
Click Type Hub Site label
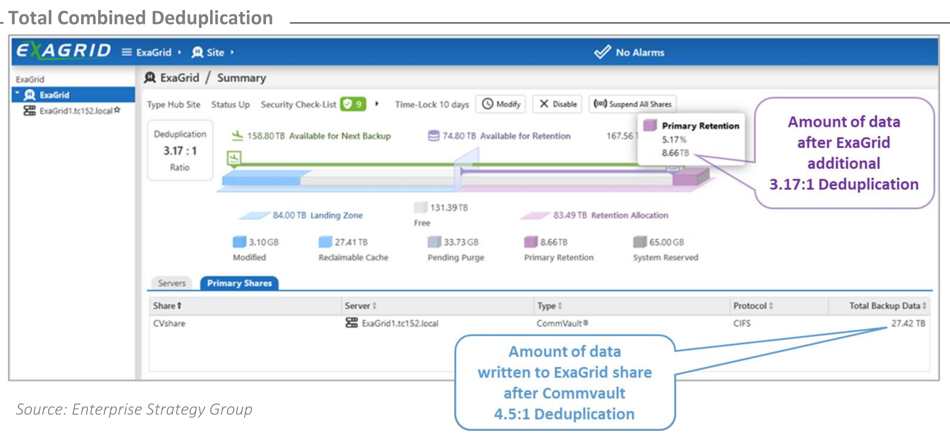tap(173, 104)
